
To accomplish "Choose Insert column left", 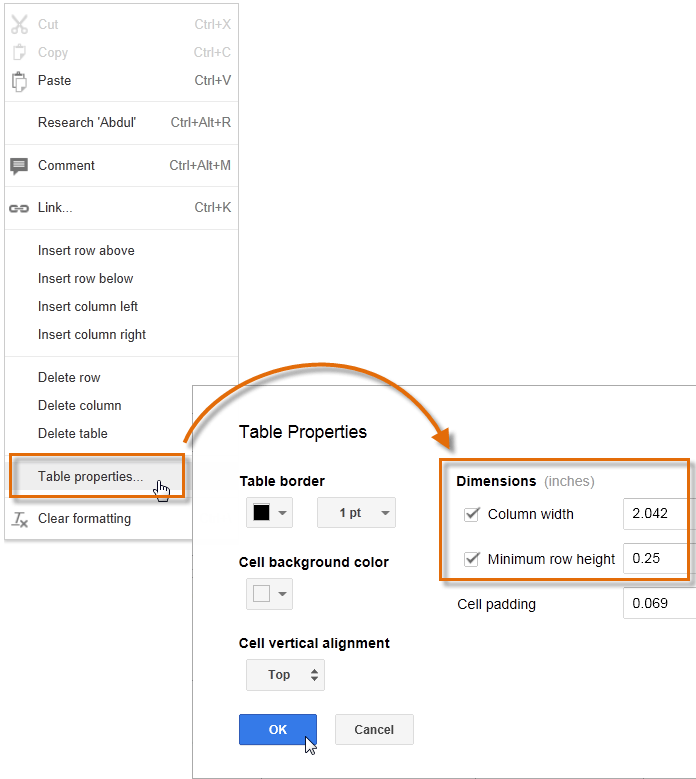I will (x=121, y=307).
